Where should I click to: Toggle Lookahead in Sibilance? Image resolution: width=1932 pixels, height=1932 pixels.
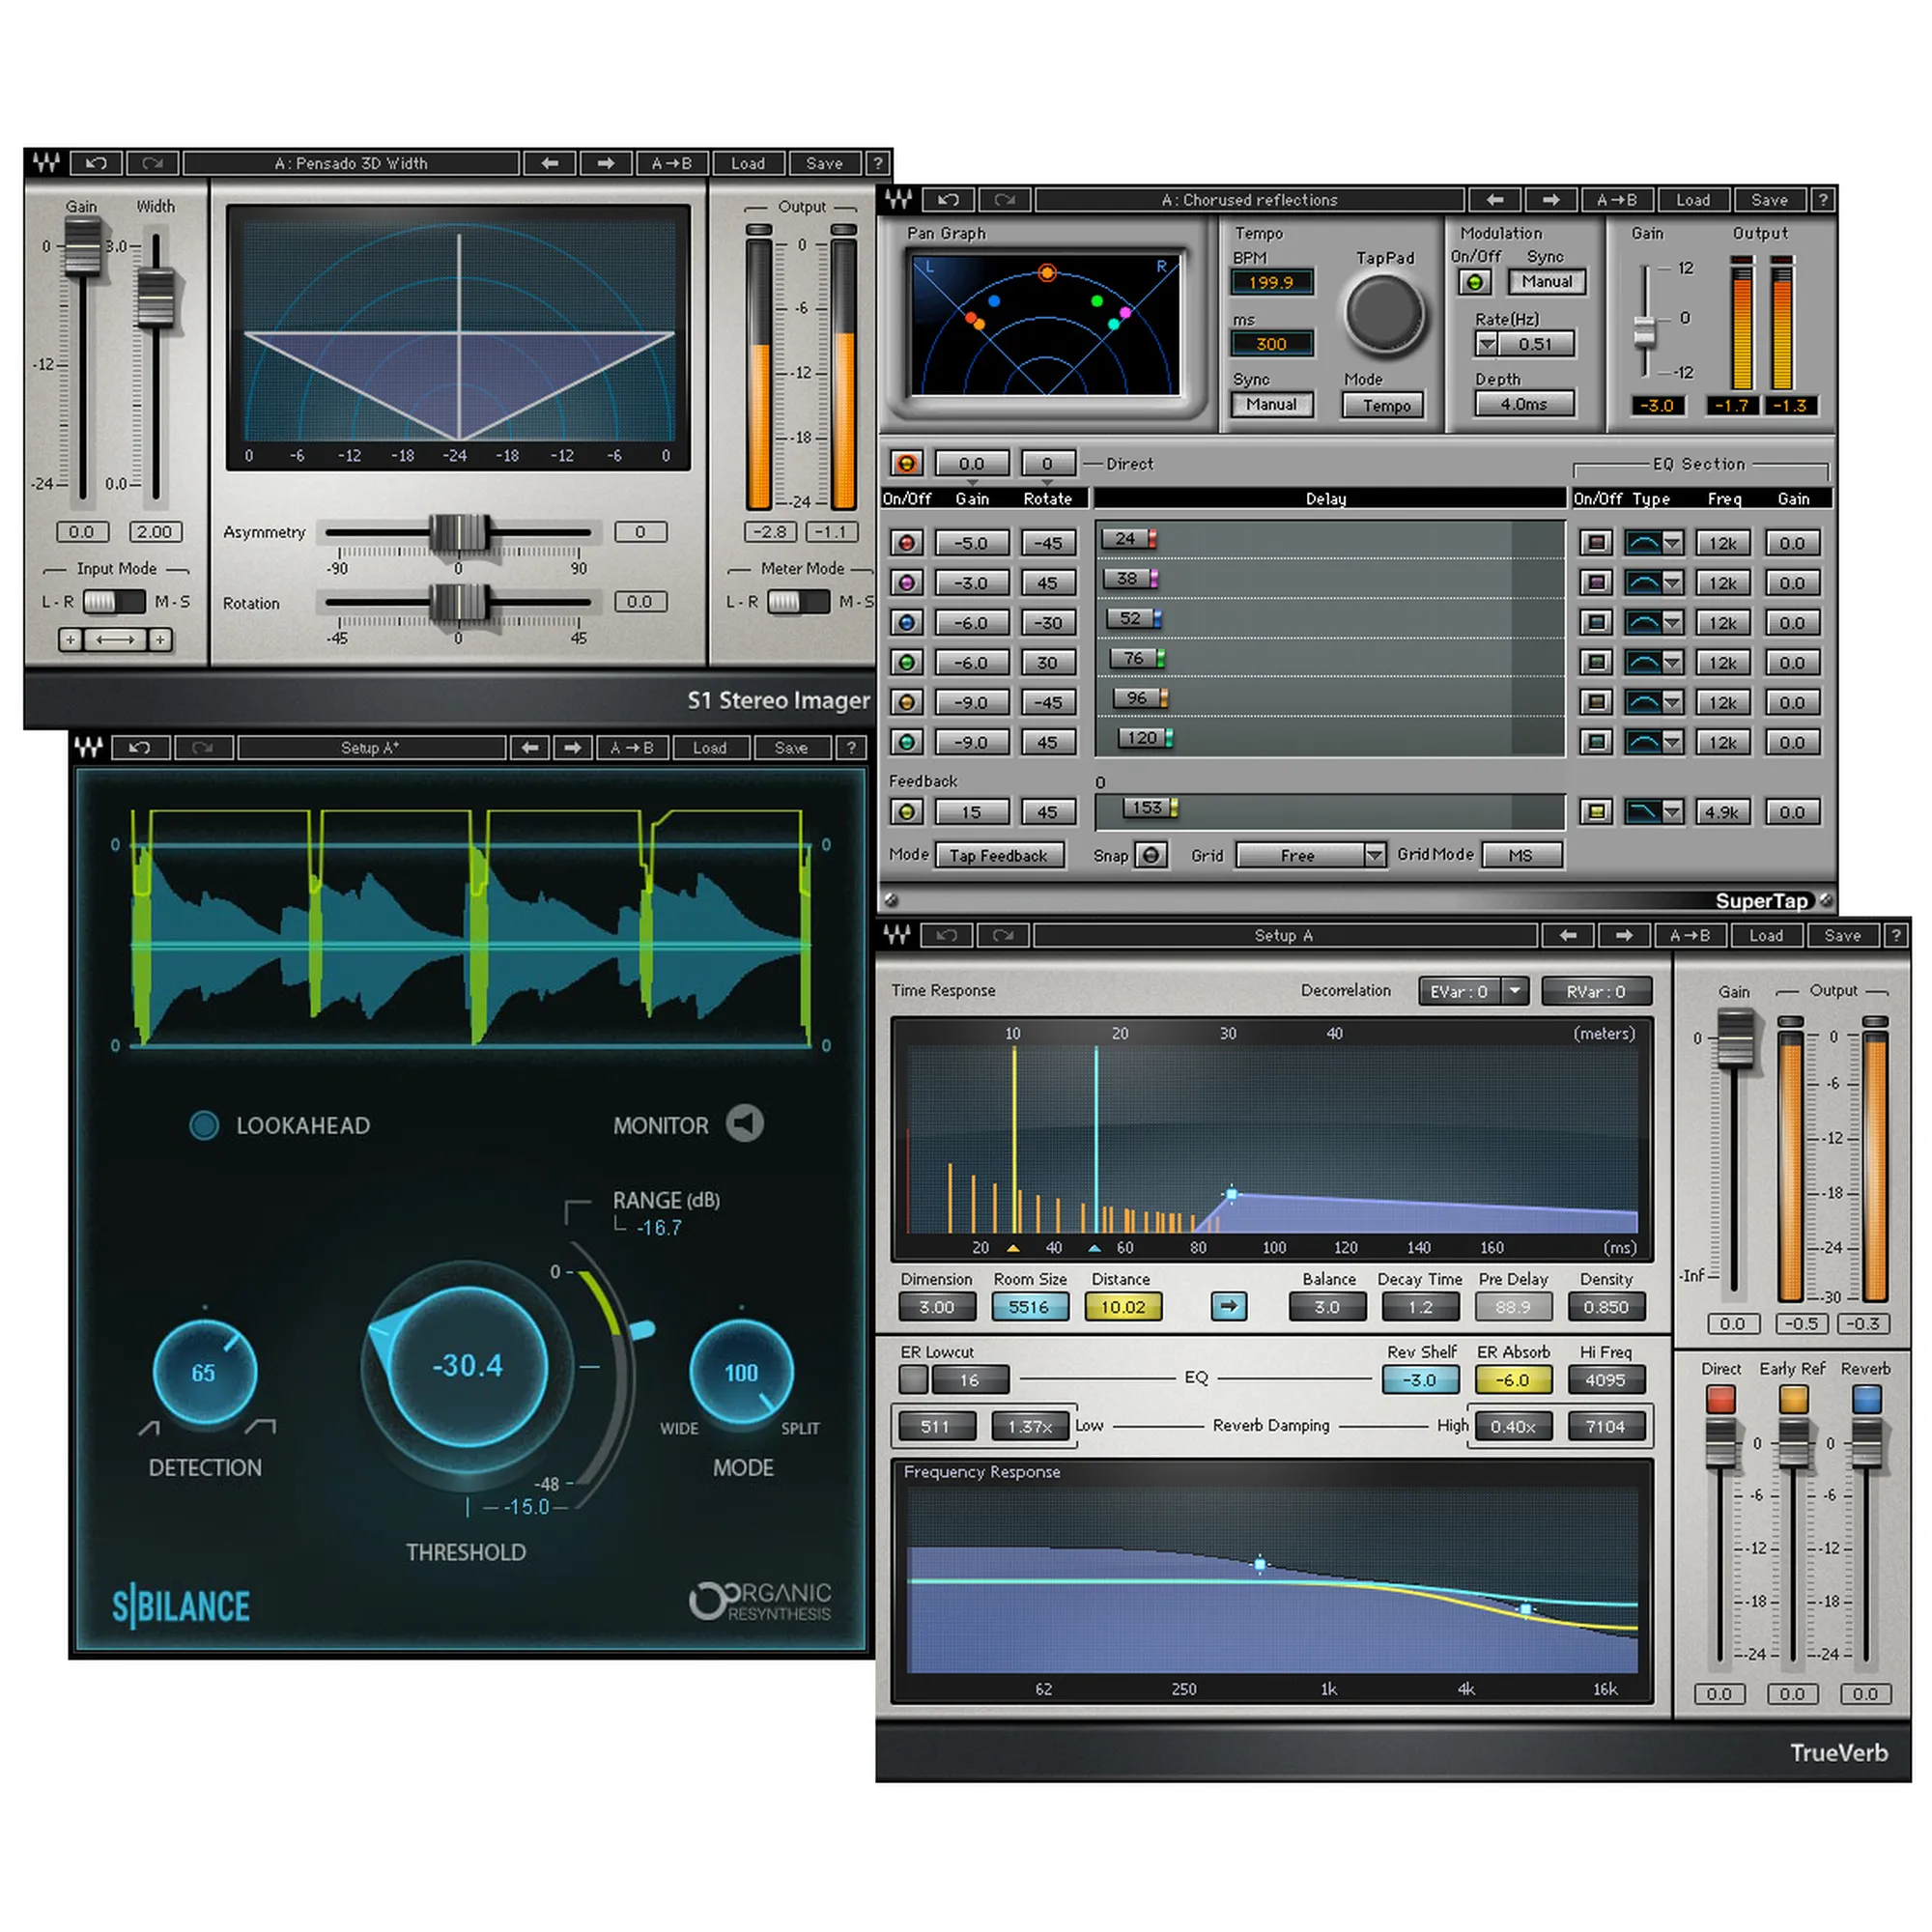(x=204, y=1125)
